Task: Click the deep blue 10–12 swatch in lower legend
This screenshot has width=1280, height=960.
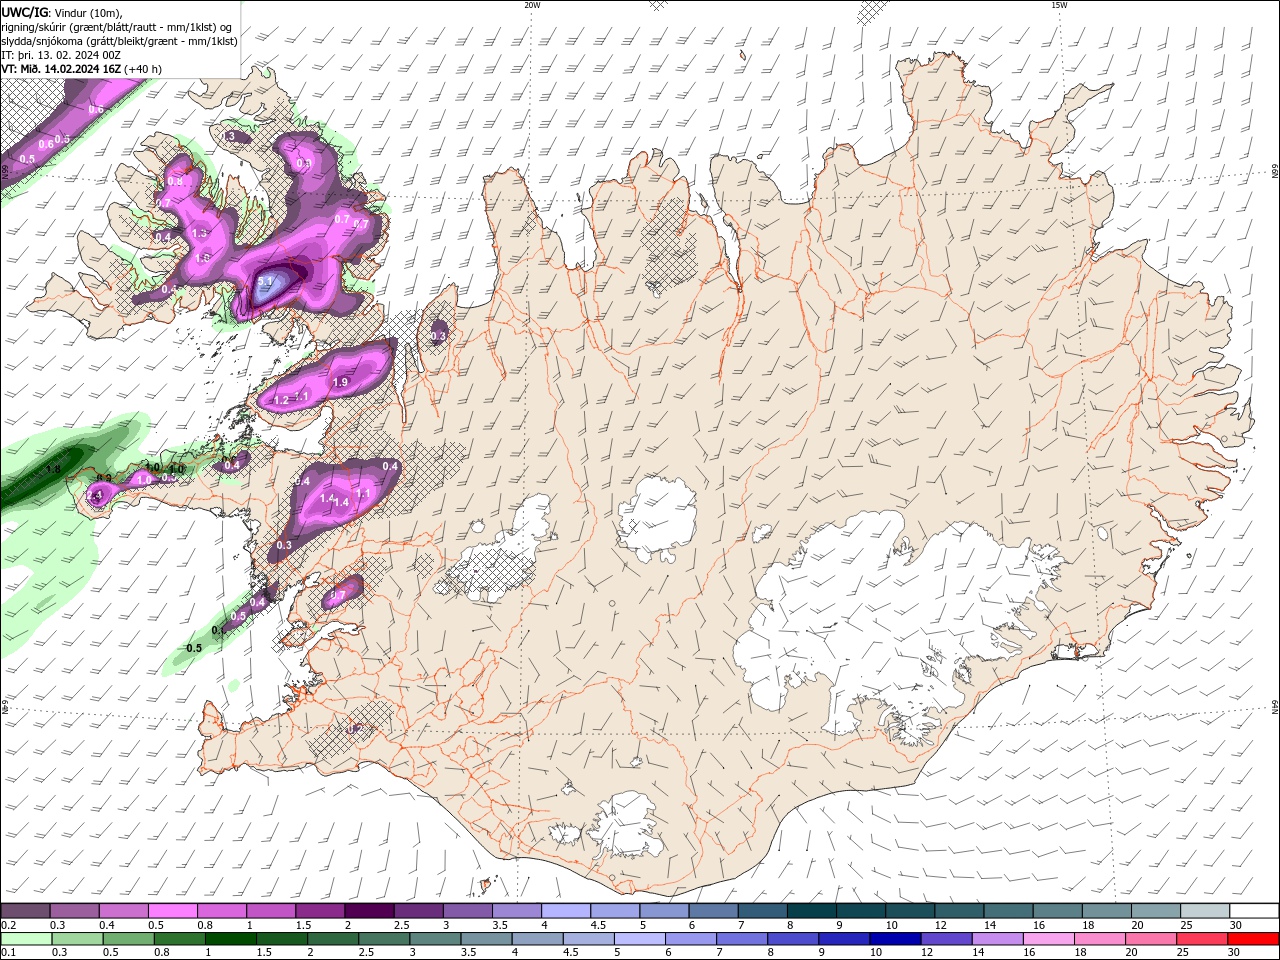Action: pyautogui.click(x=894, y=939)
